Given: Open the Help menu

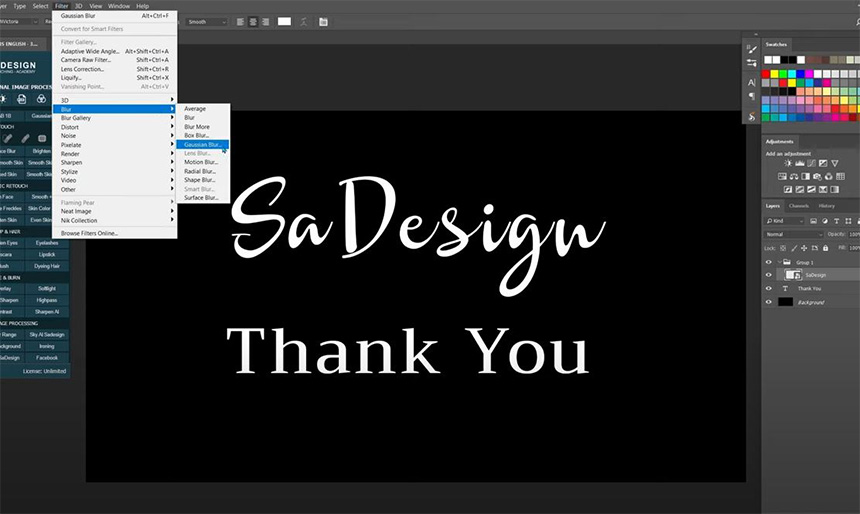Looking at the screenshot, I should (143, 6).
